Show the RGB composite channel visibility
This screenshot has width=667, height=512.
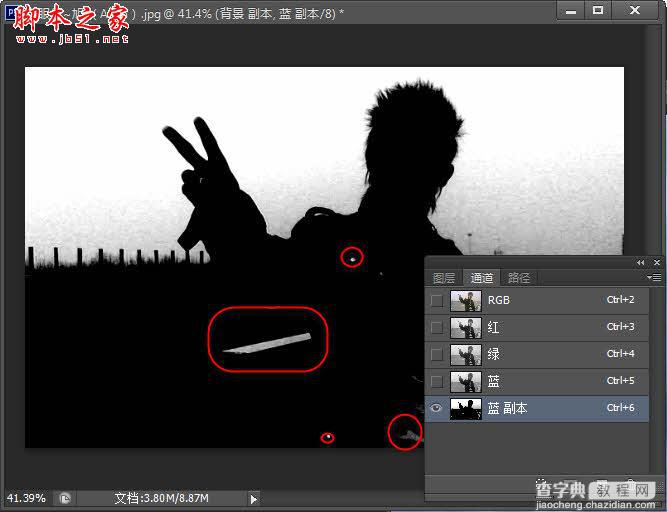click(x=436, y=300)
